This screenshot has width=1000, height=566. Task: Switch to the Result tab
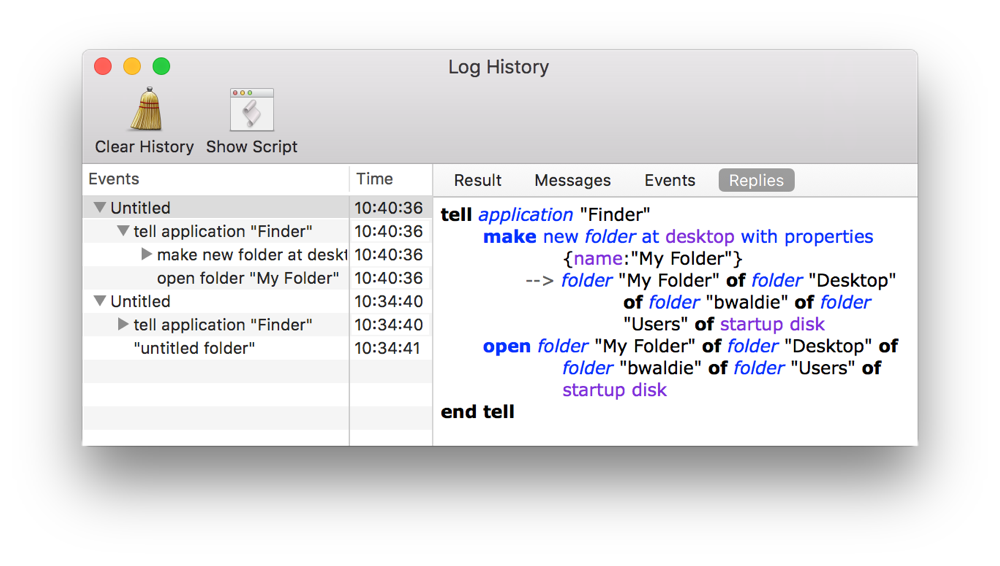coord(477,181)
